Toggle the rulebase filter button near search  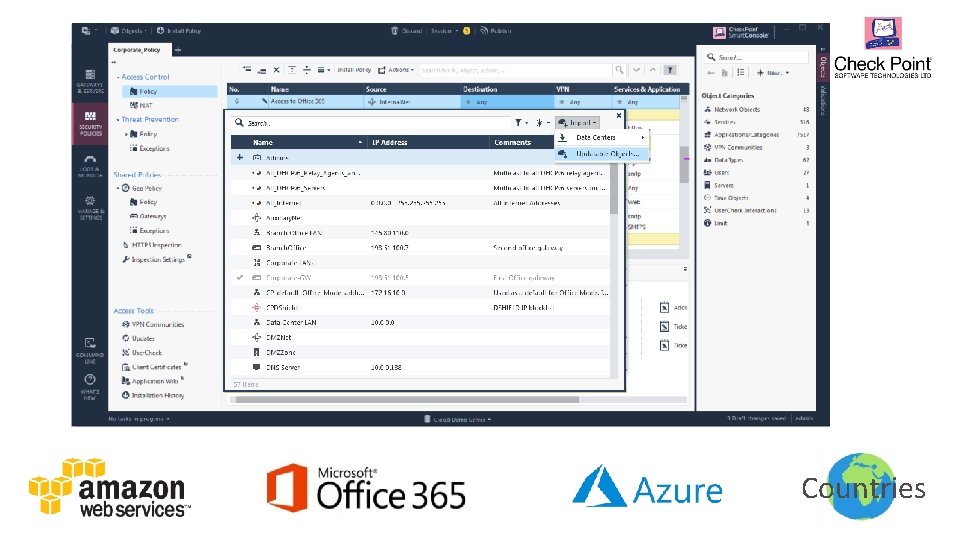coord(670,70)
